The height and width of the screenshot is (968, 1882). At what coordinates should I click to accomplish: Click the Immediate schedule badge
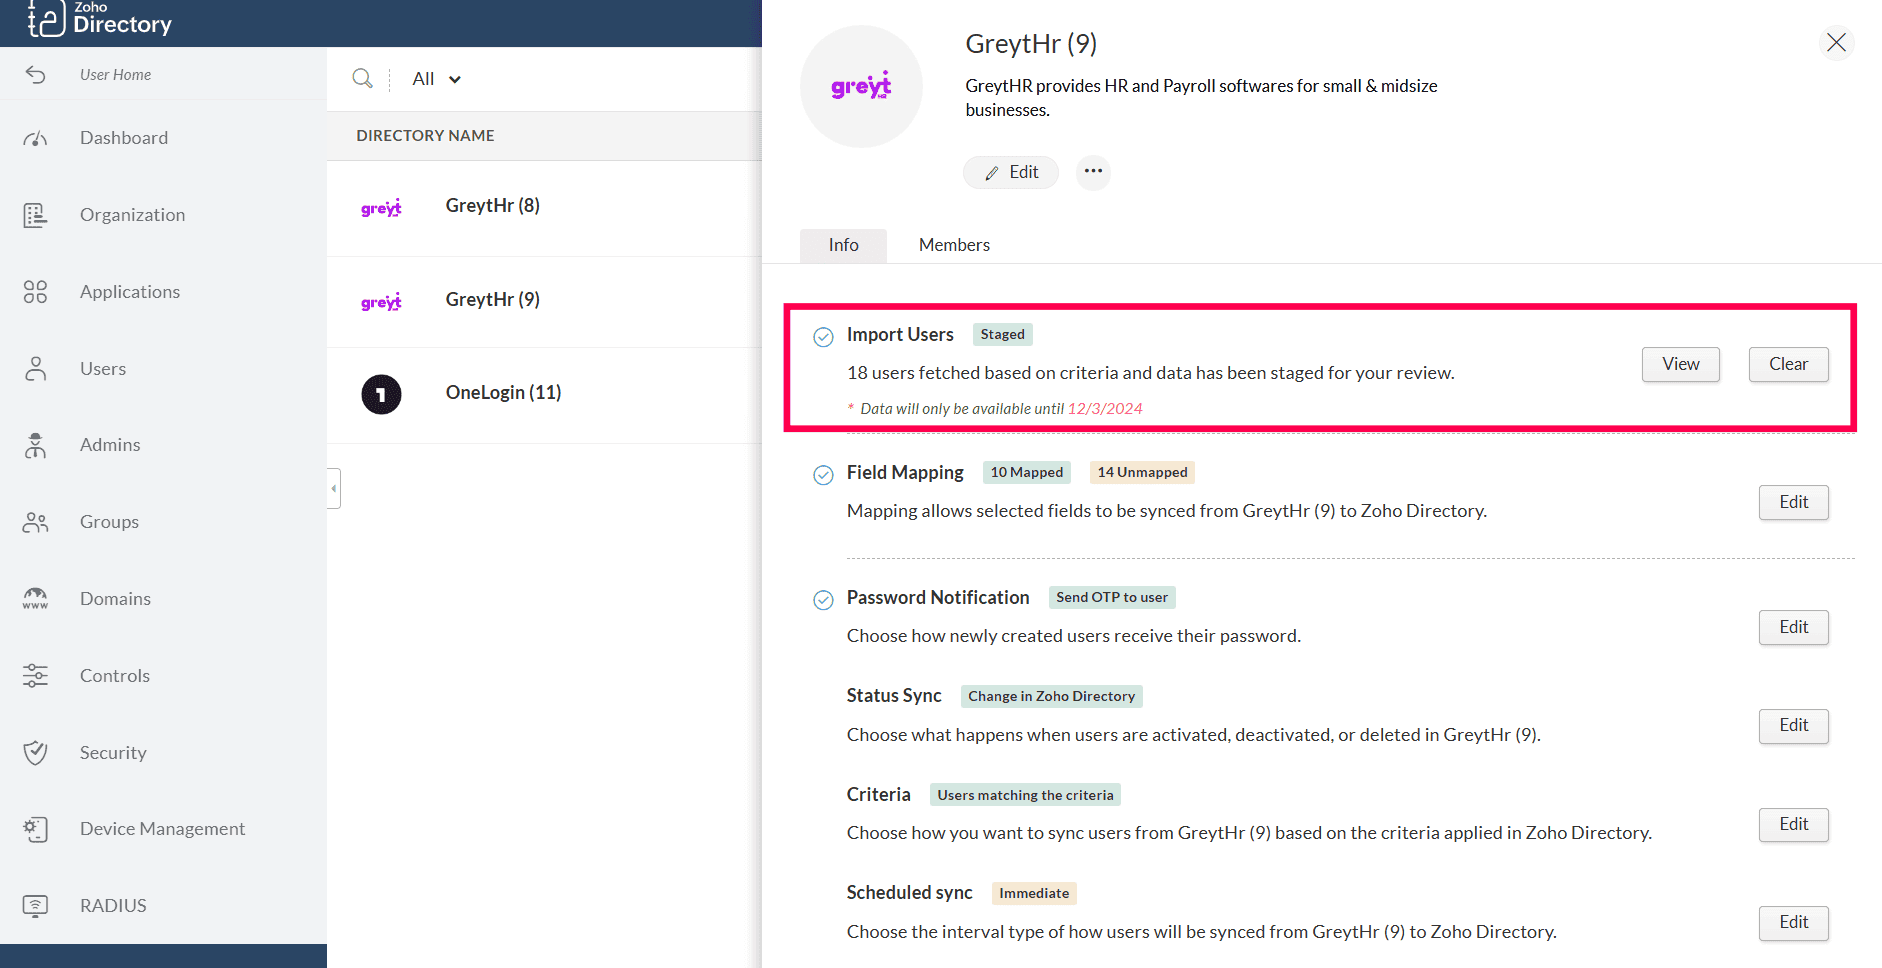tap(1034, 893)
